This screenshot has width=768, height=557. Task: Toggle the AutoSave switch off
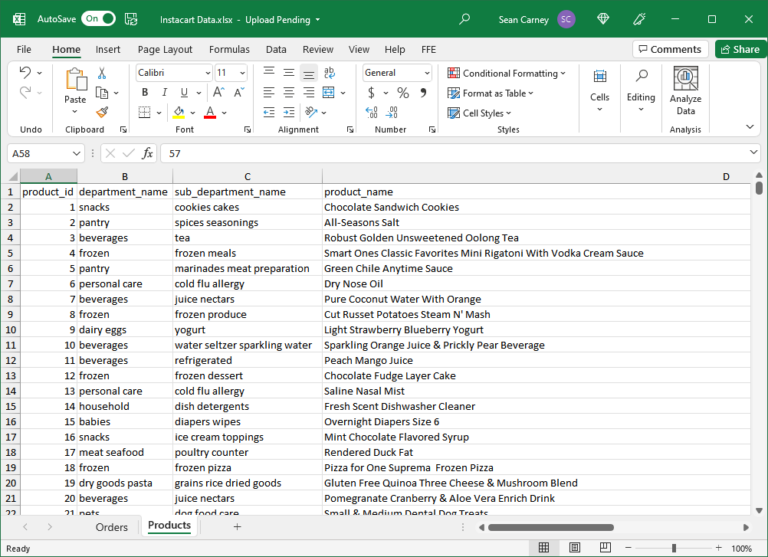click(98, 19)
